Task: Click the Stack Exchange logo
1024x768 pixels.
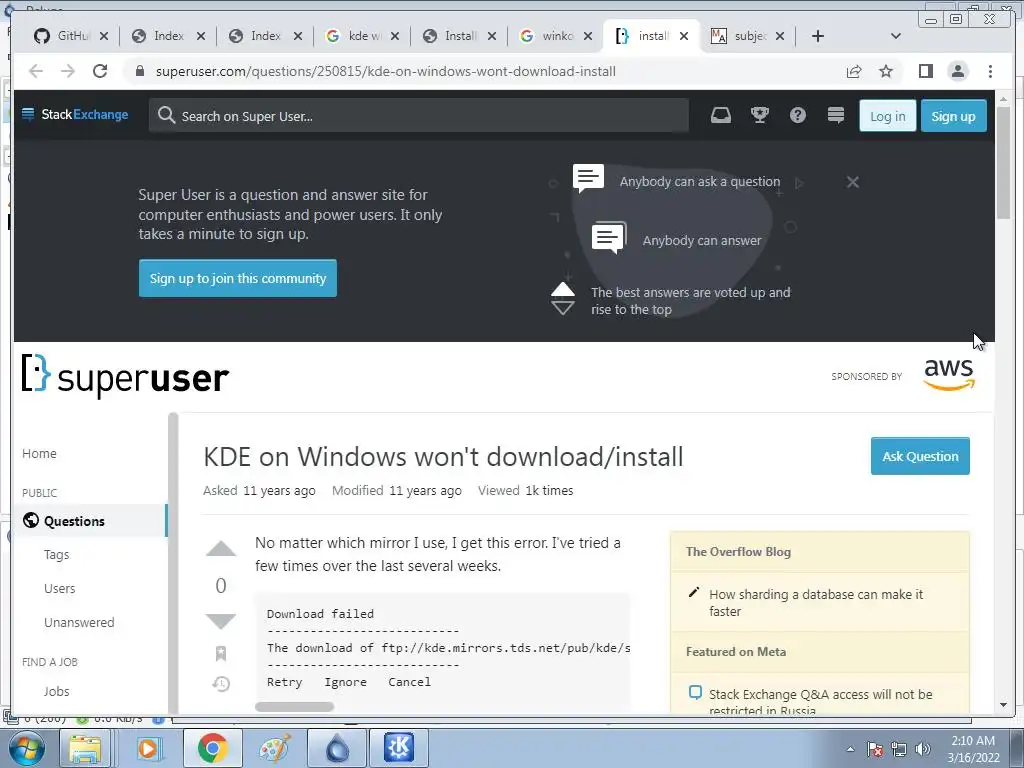Action: (75, 115)
